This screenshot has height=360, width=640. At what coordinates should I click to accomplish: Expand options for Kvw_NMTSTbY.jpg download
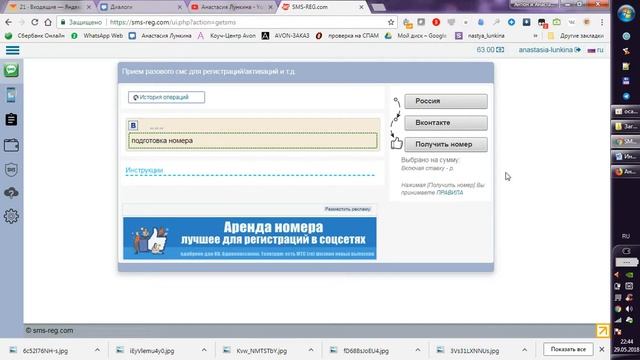311,350
